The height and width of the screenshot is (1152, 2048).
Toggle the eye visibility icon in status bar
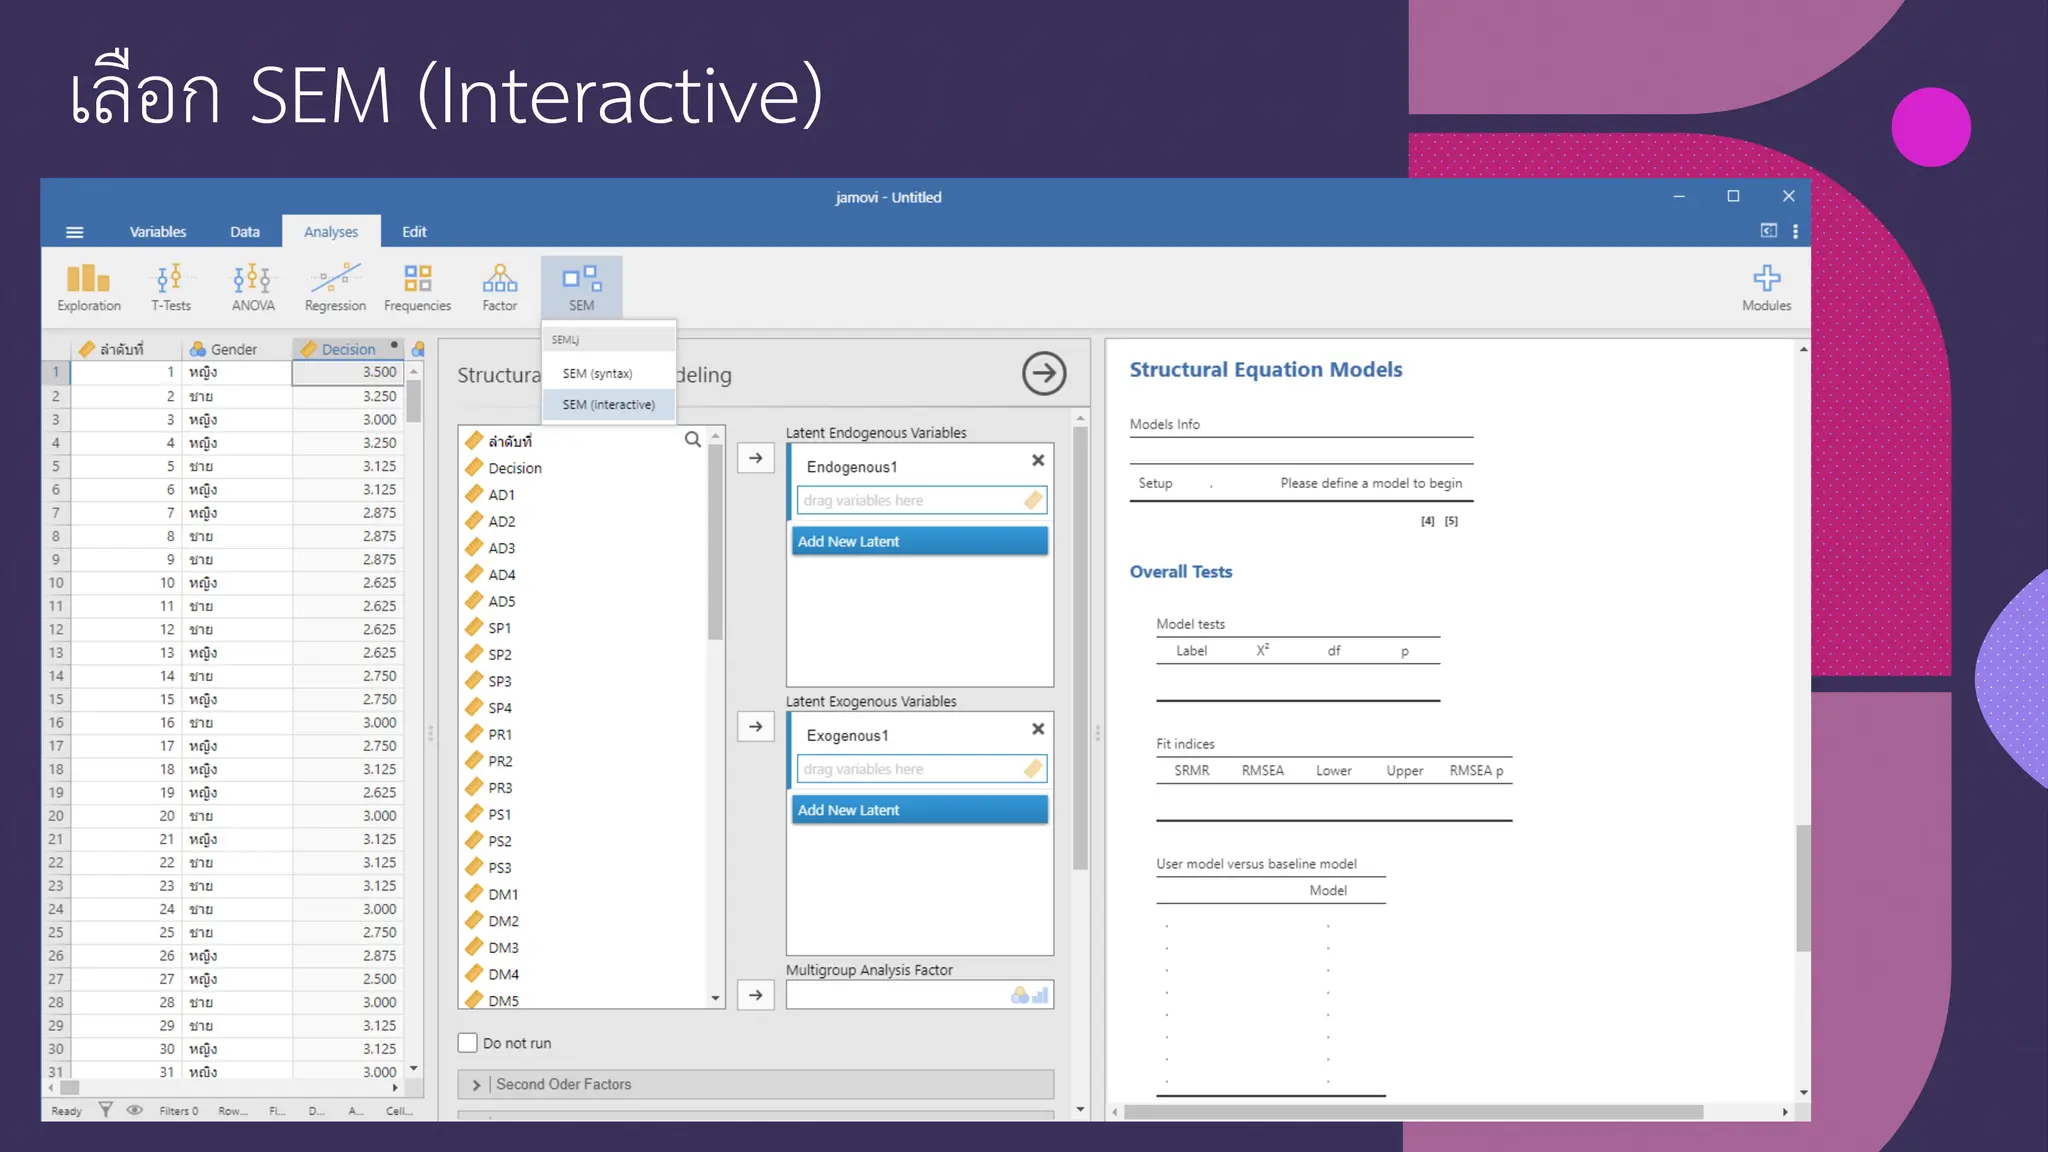[135, 1110]
